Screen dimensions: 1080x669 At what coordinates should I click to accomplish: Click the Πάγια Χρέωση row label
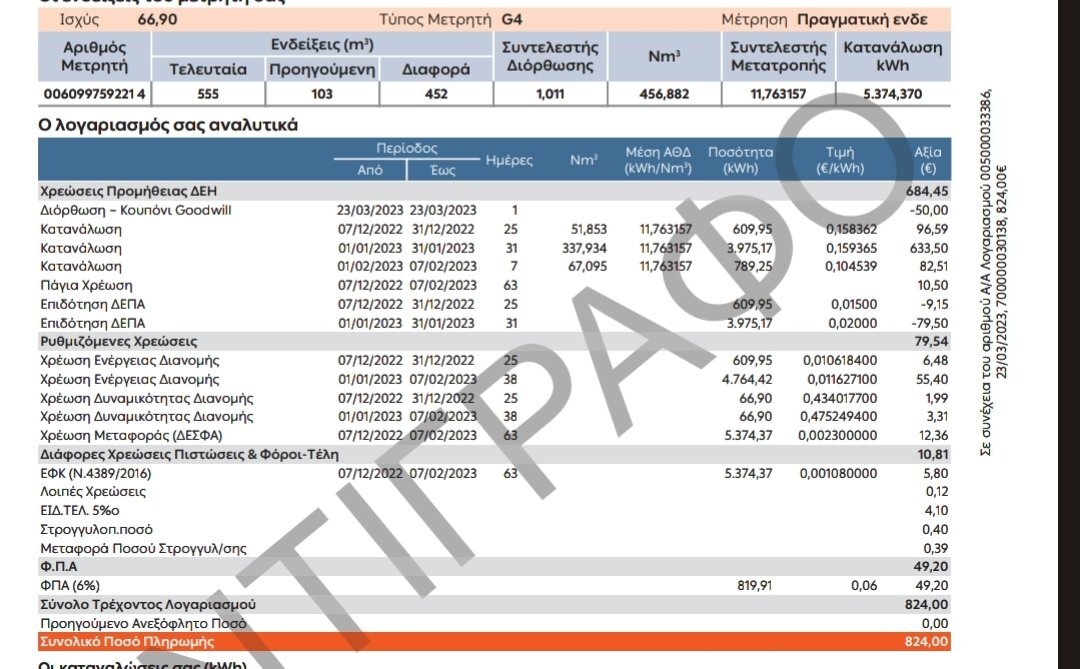tap(86, 285)
